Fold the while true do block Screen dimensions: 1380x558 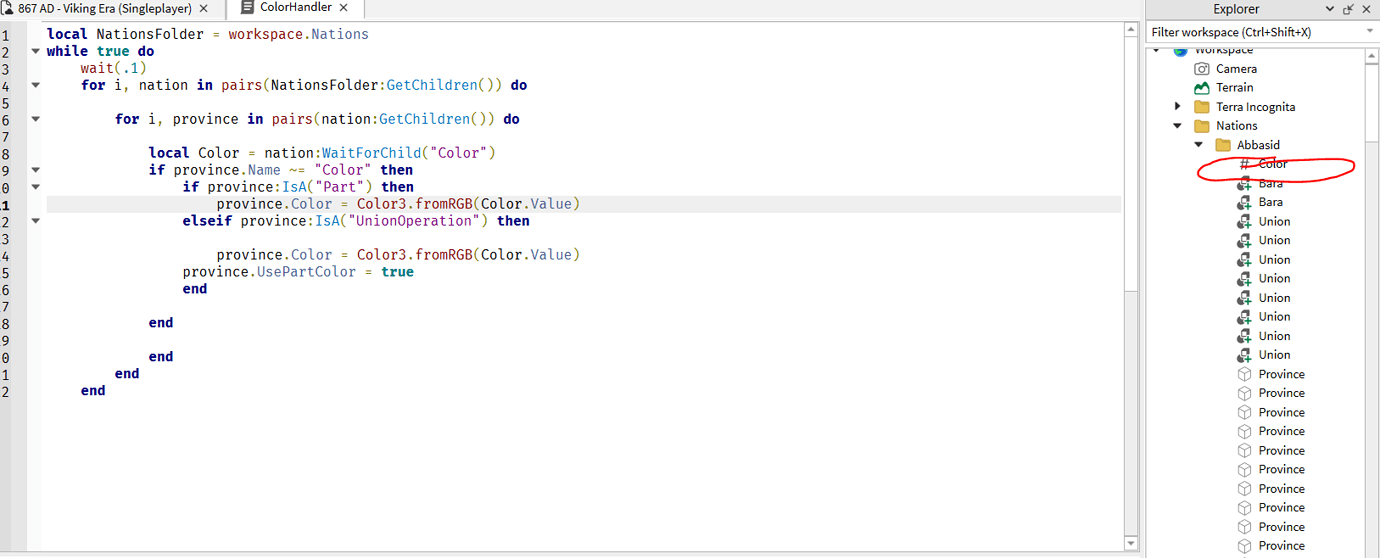click(36, 51)
